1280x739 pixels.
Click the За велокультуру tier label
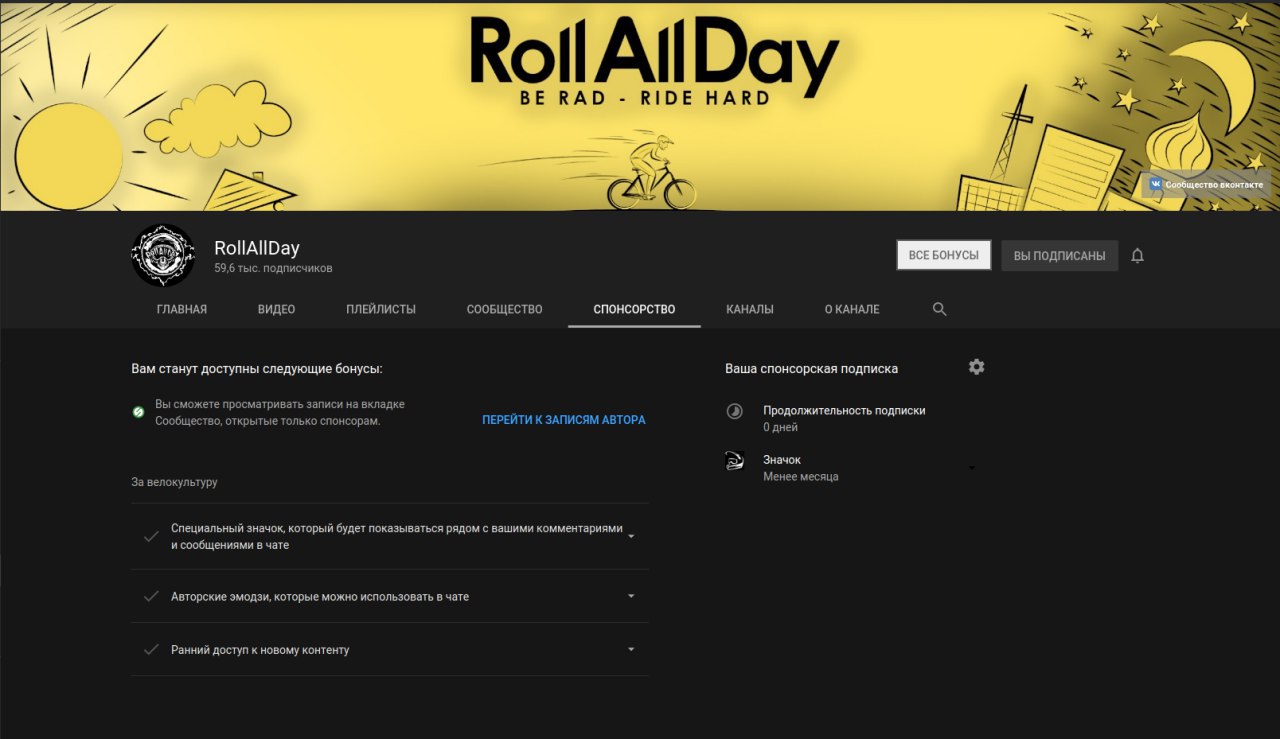click(x=174, y=482)
